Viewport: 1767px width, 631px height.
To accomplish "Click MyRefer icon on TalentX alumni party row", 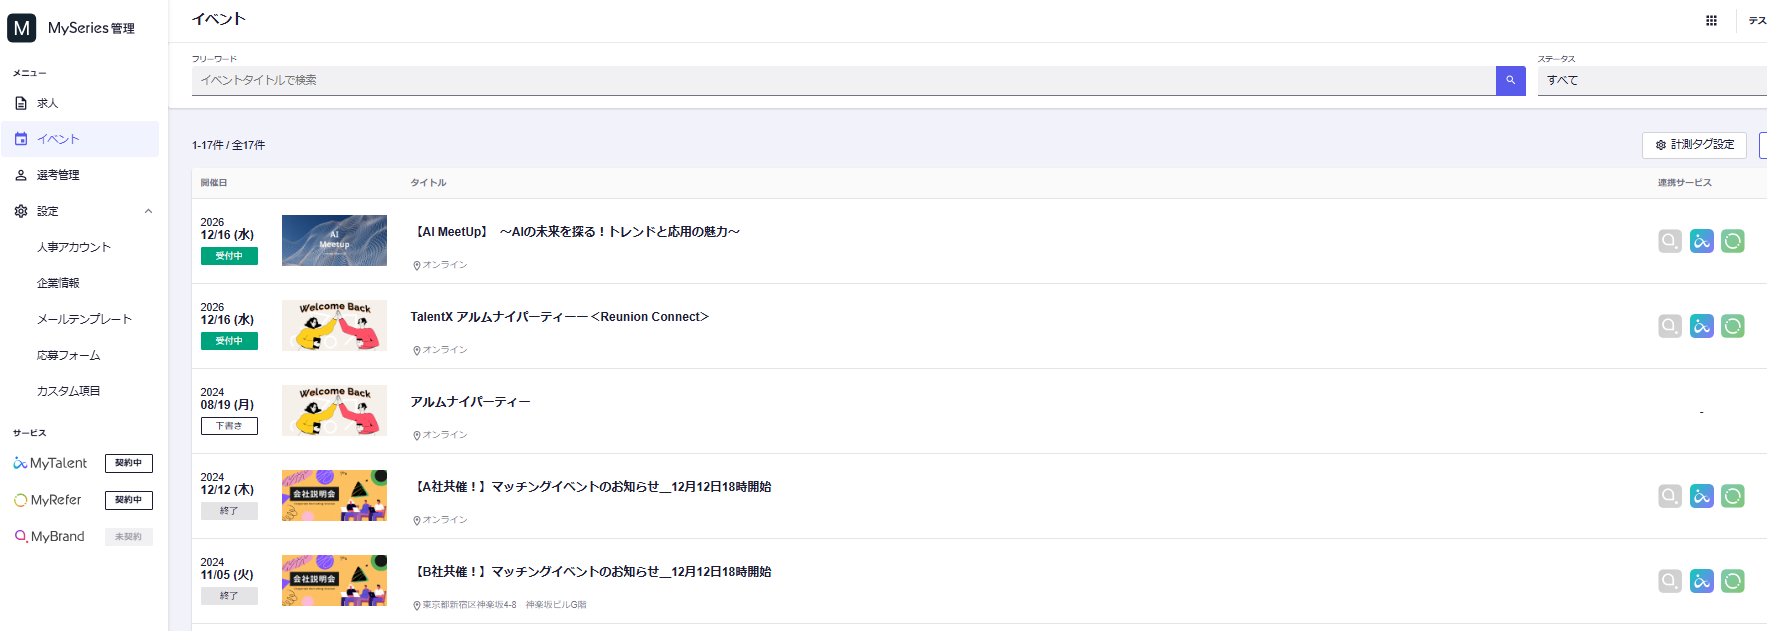I will pos(1732,326).
